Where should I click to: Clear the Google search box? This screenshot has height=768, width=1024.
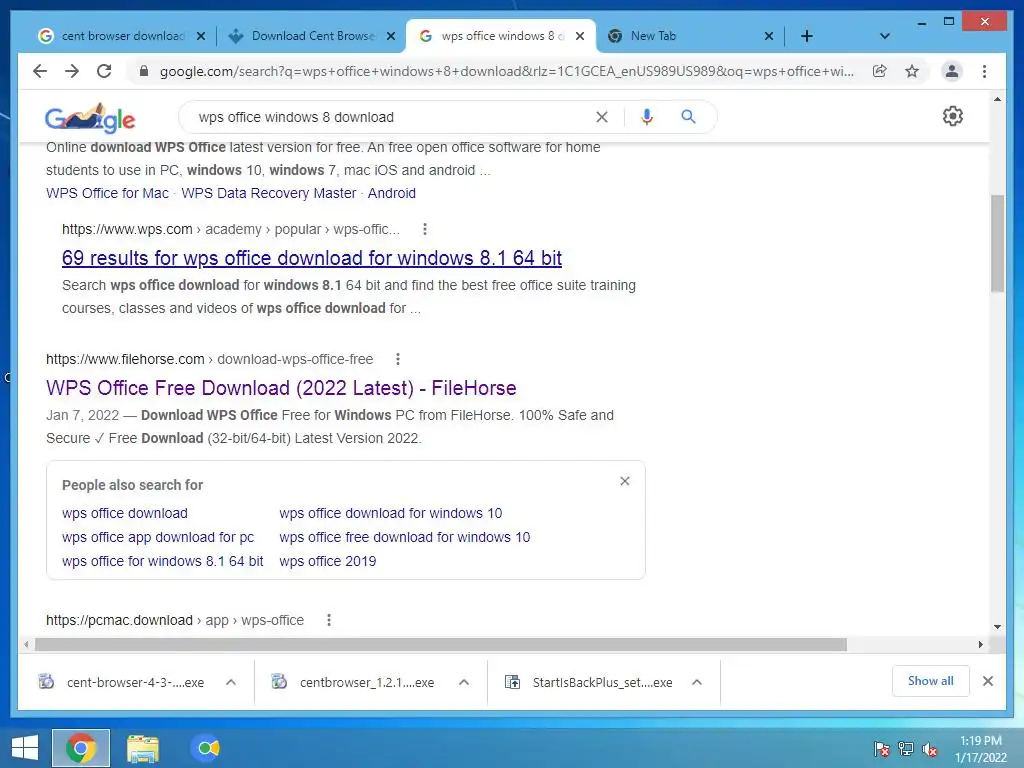(601, 117)
